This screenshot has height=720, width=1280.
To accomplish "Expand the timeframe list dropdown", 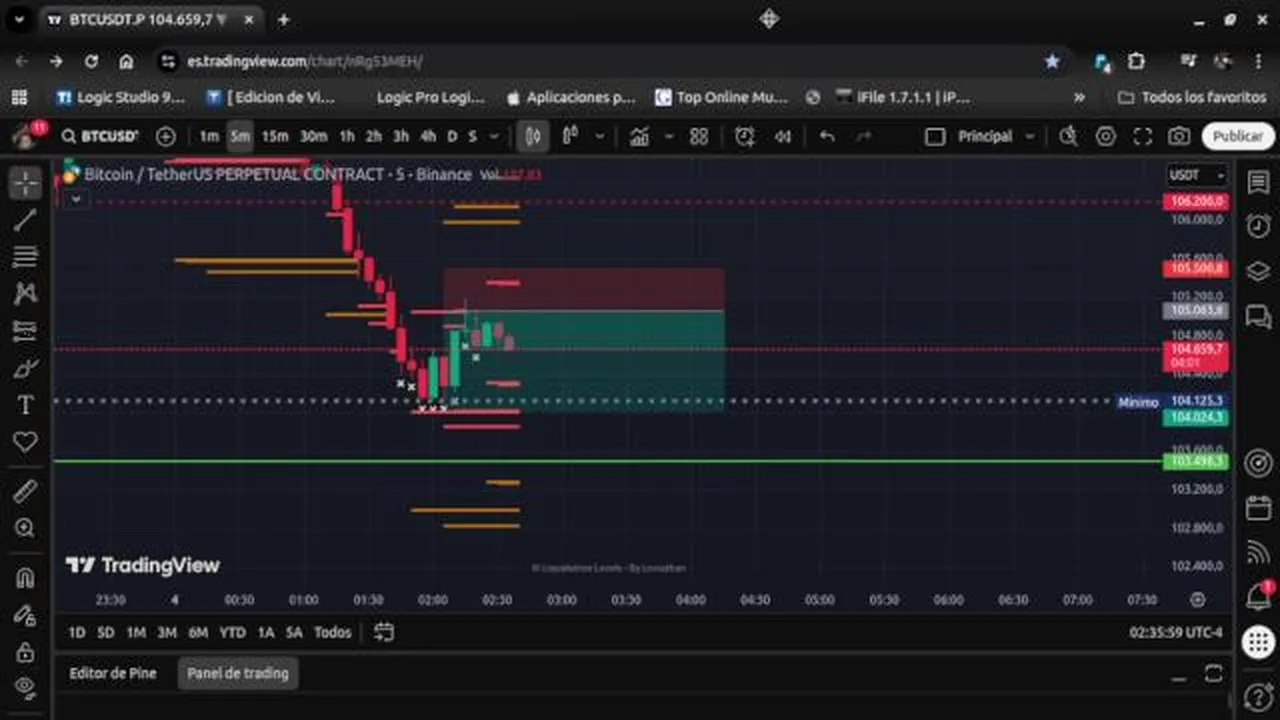I will 495,136.
